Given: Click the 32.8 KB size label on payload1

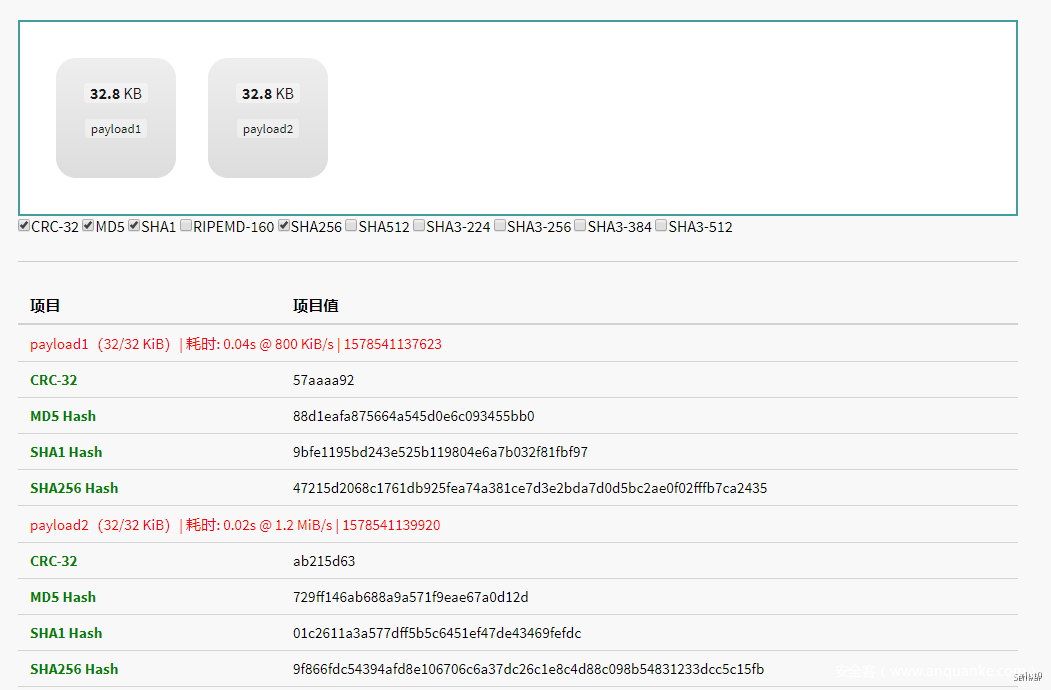Looking at the screenshot, I should click(115, 94).
